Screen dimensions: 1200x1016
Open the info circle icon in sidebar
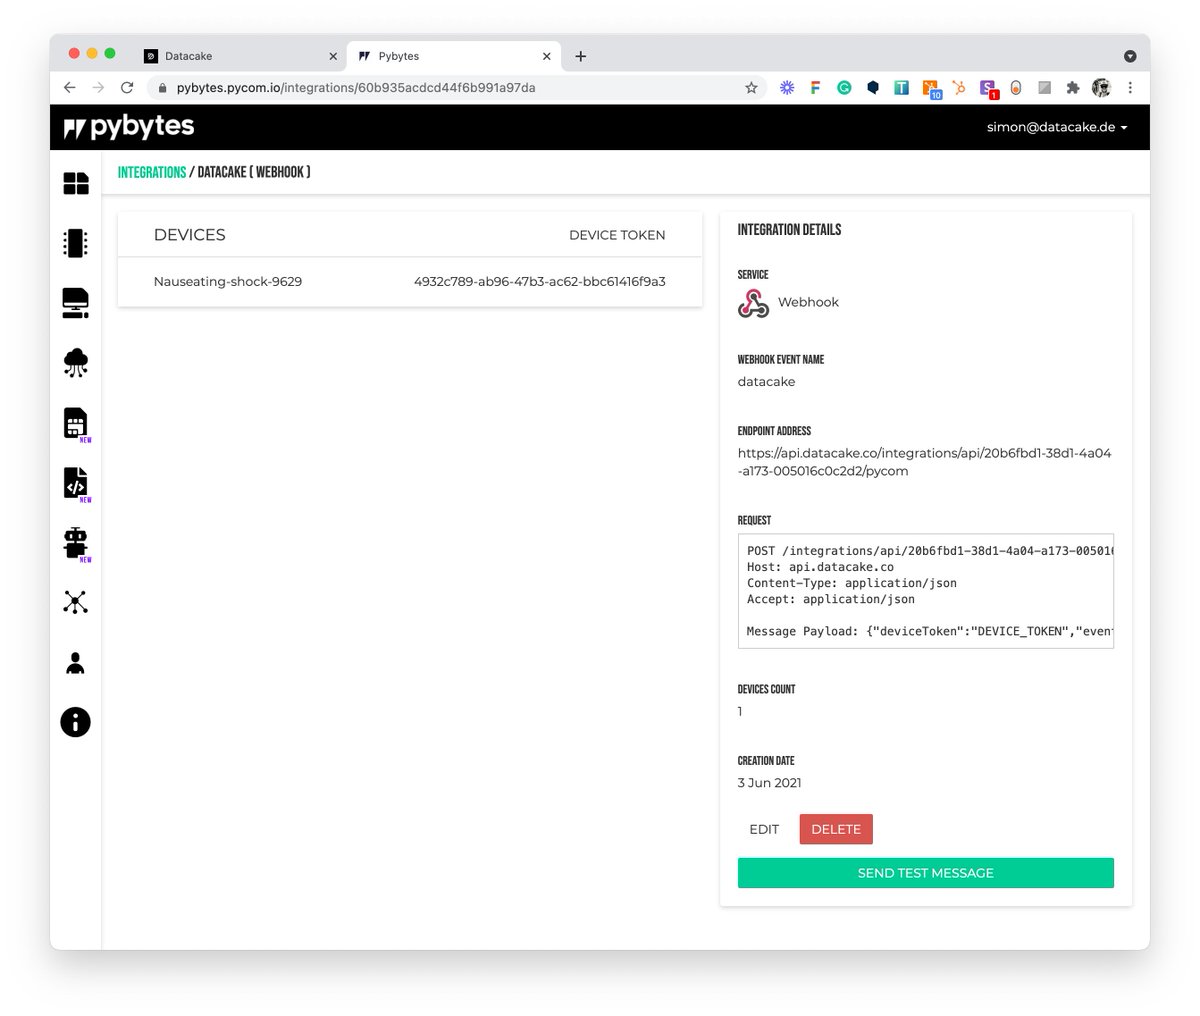tap(76, 722)
